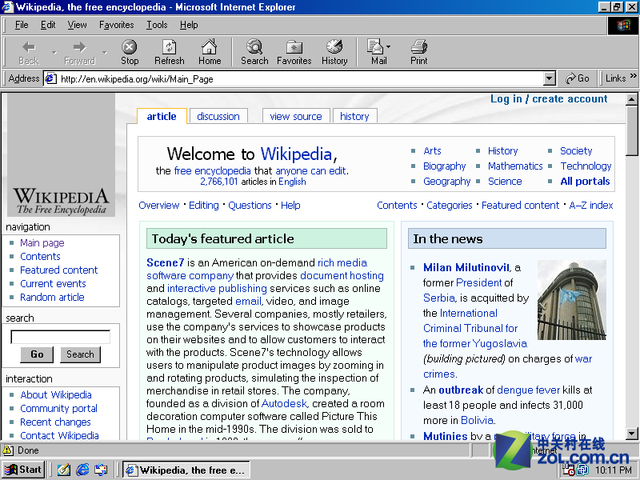Open Favorites from the toolbar

(294, 52)
